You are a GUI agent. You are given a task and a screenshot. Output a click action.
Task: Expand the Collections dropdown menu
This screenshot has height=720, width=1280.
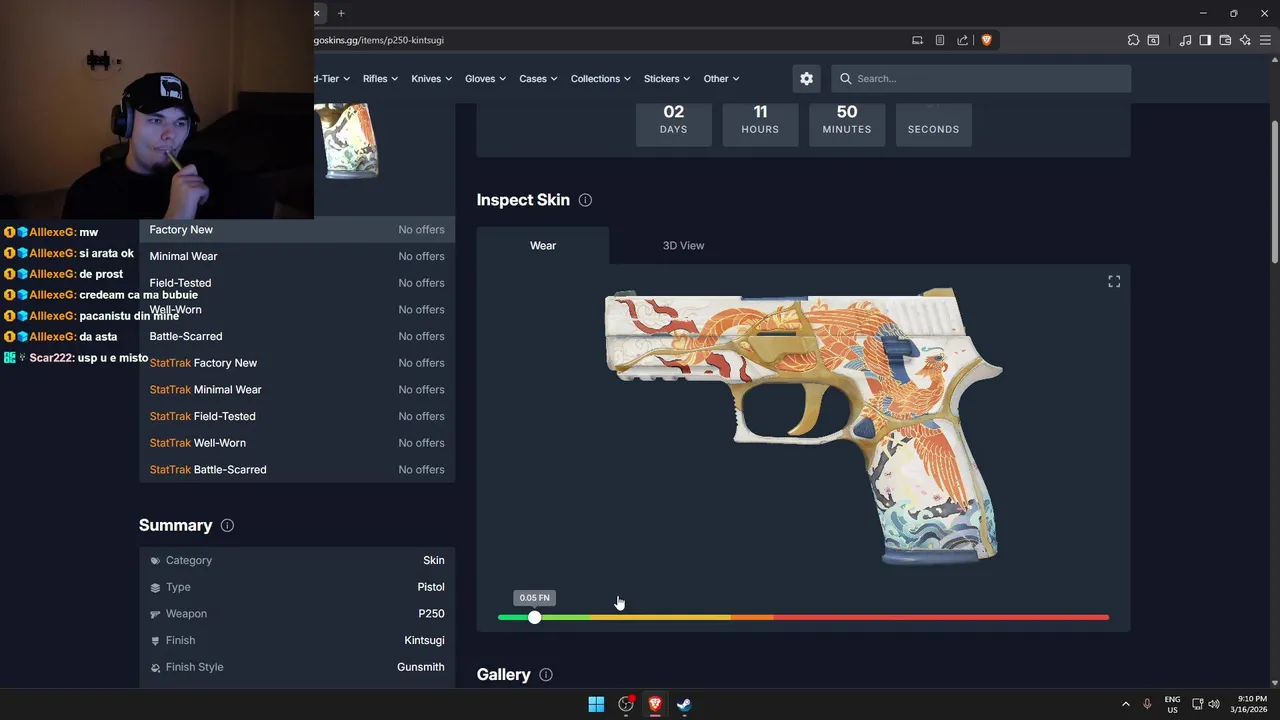point(600,79)
